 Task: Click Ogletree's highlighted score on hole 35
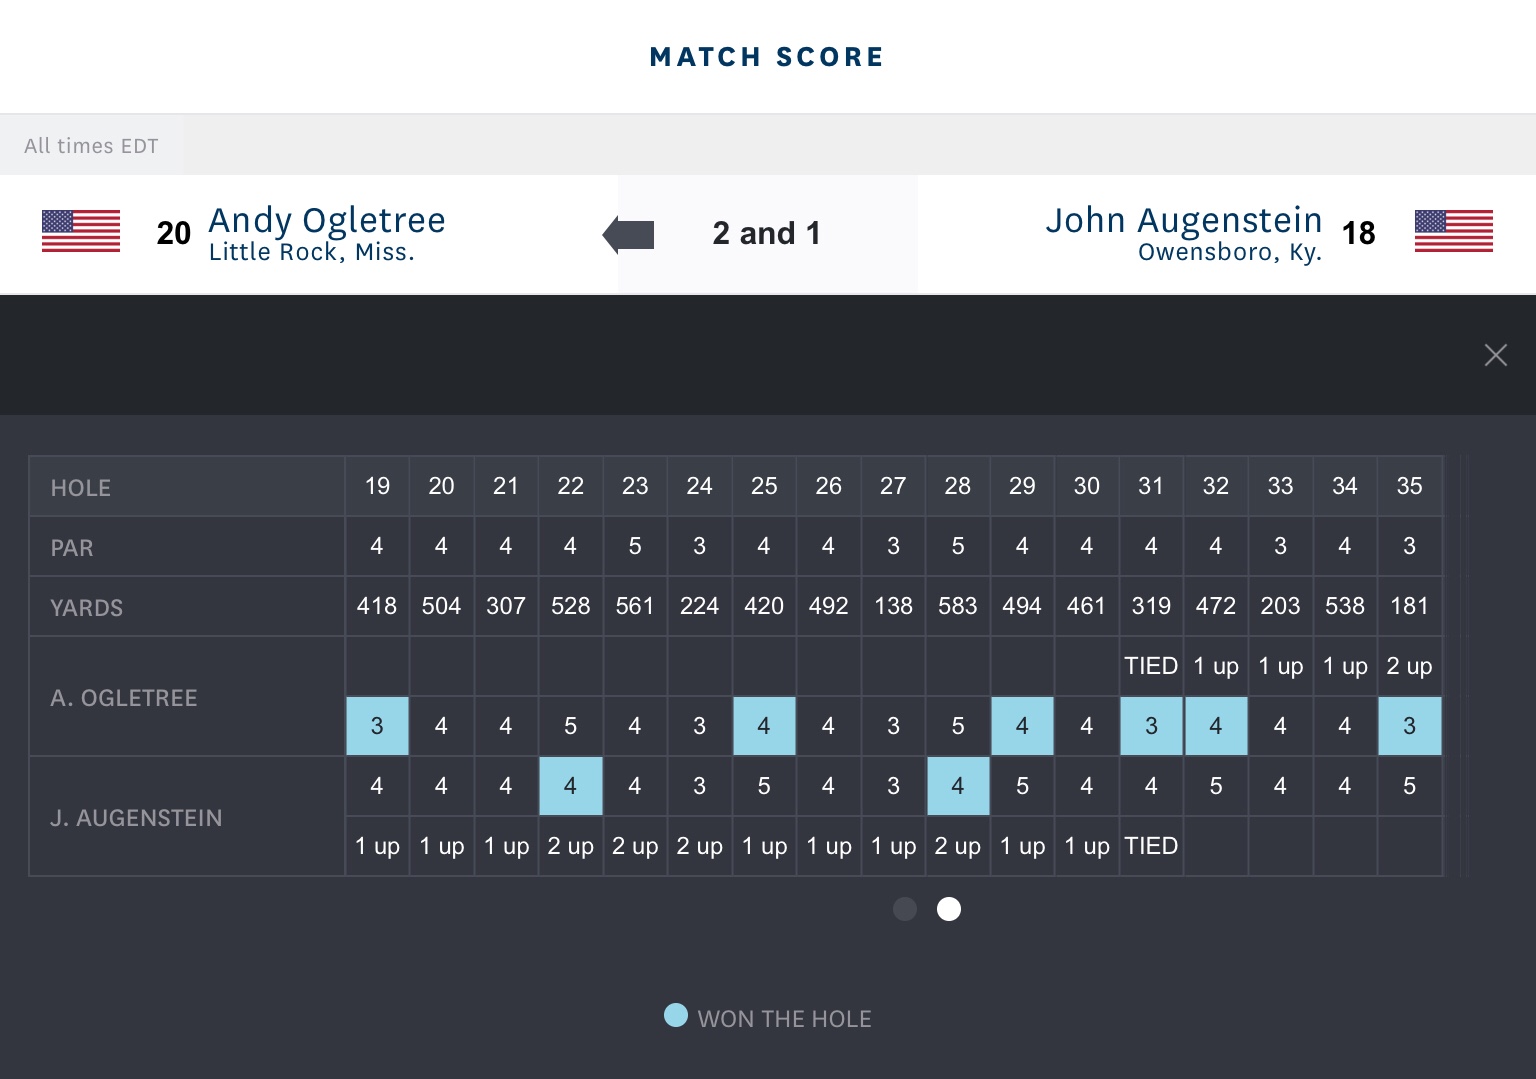1409,726
